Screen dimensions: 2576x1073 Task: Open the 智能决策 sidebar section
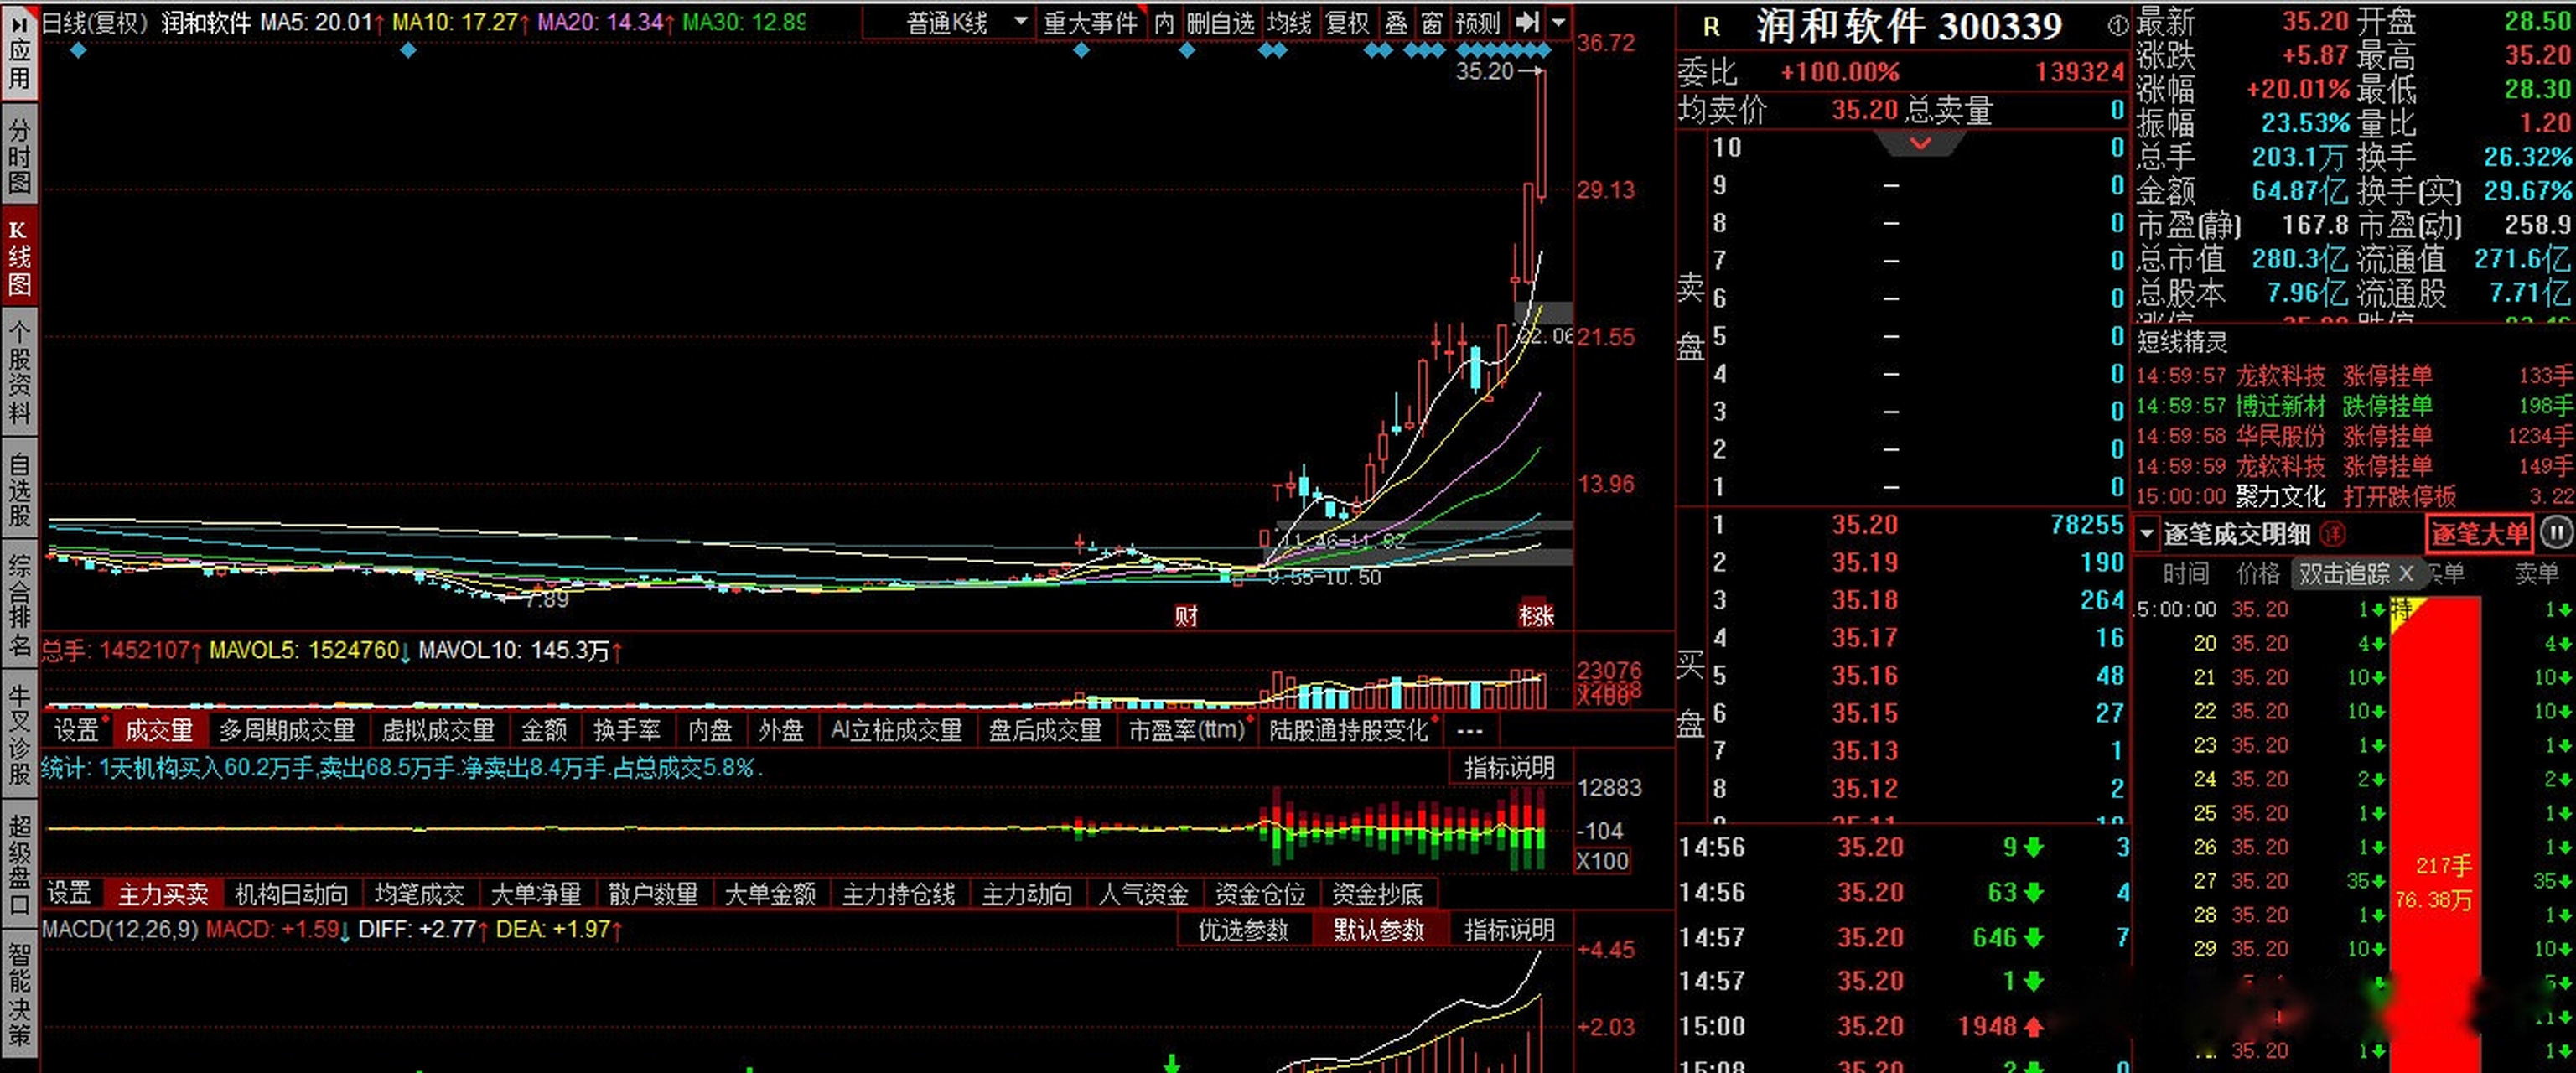click(x=19, y=994)
